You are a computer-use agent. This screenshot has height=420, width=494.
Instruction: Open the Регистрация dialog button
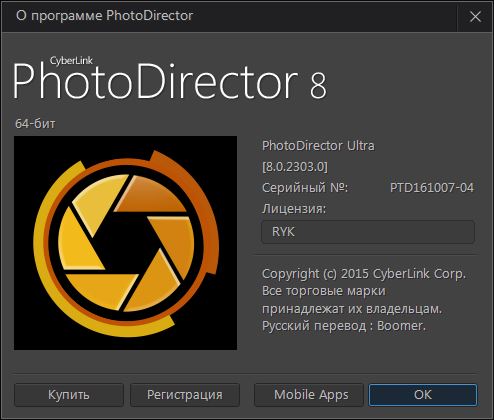185,395
